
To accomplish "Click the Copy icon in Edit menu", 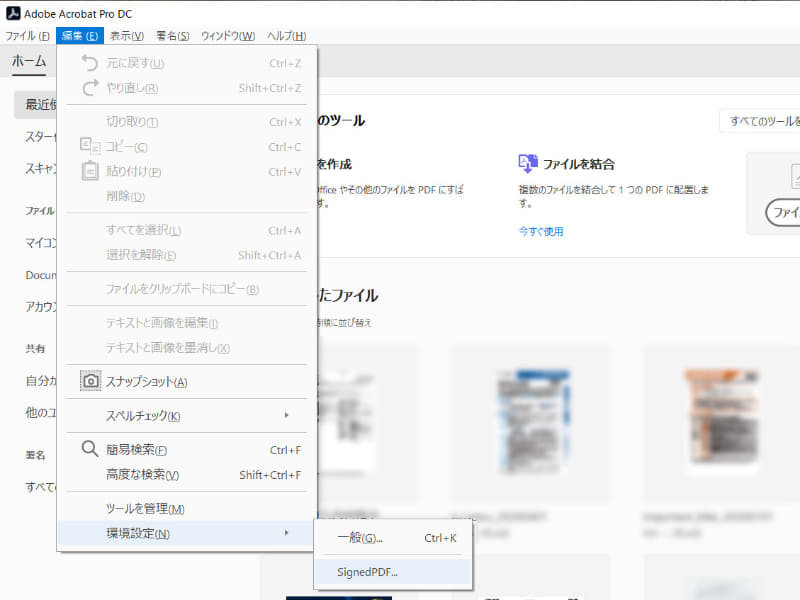I will (x=90, y=146).
